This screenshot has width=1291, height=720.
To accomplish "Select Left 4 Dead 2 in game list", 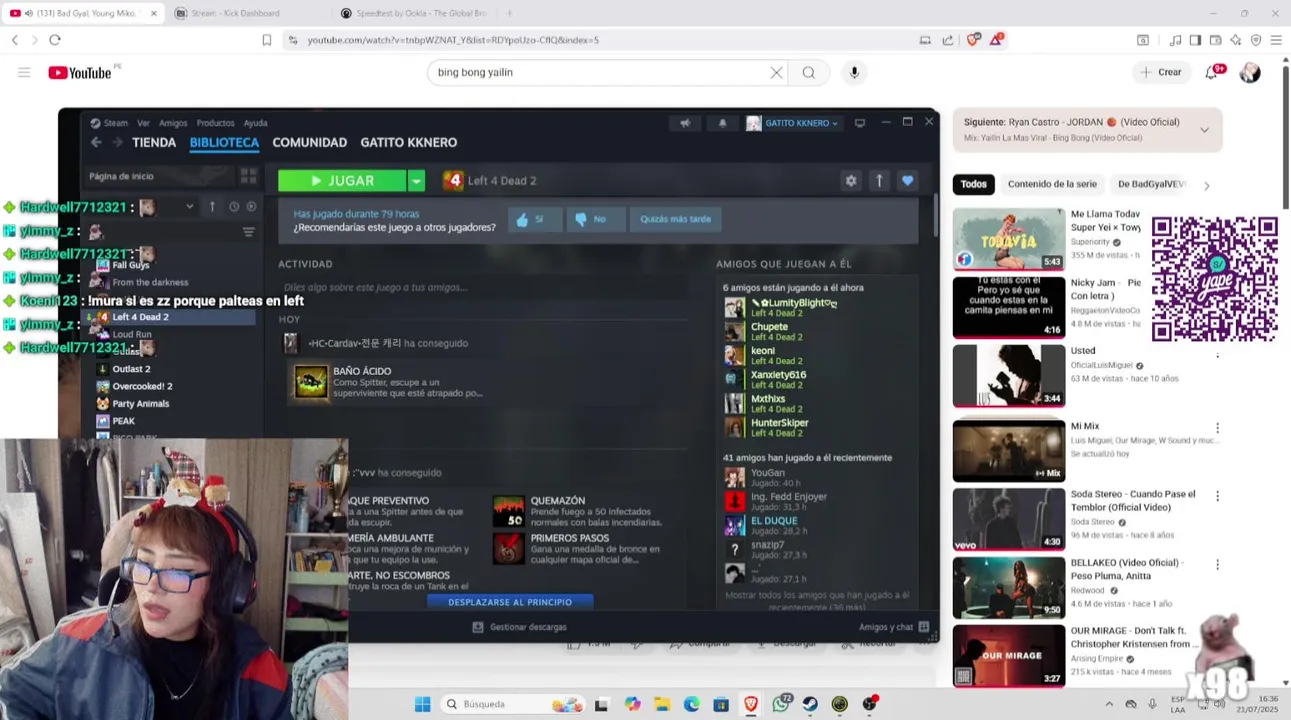I will (141, 317).
